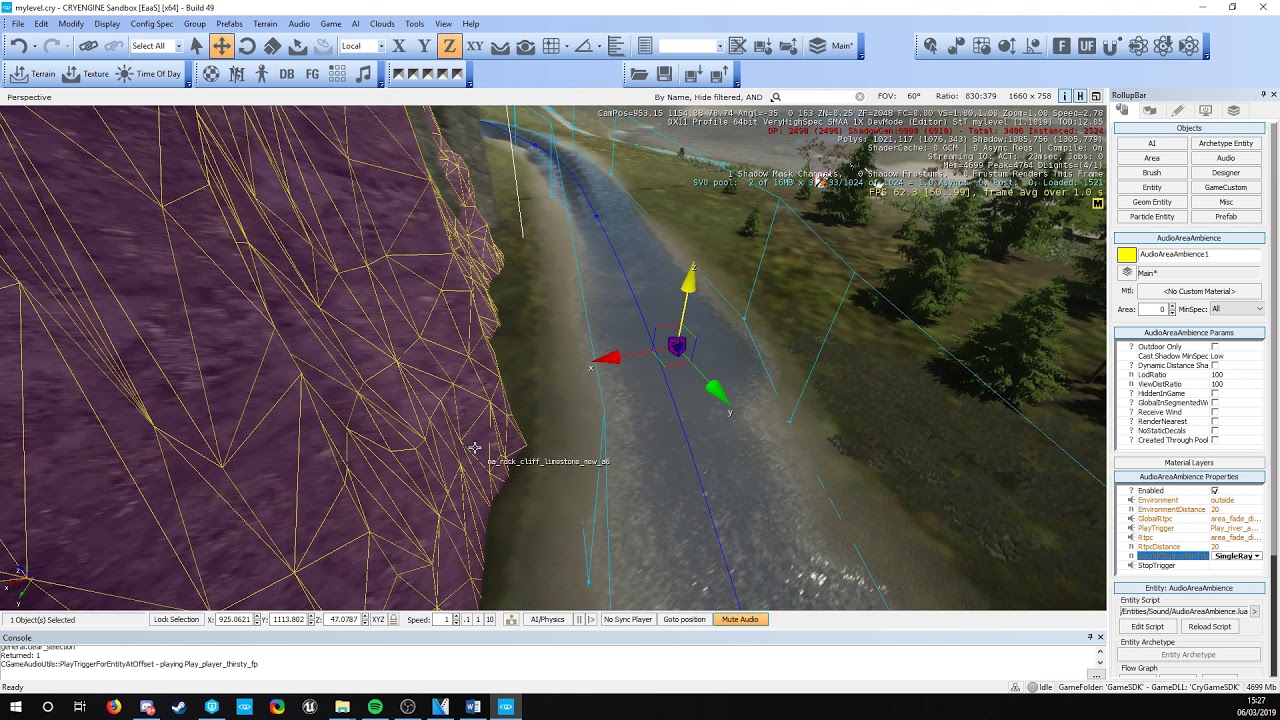Screen dimensions: 1280x720
Task: Open the Terrain menu
Action: [265, 24]
